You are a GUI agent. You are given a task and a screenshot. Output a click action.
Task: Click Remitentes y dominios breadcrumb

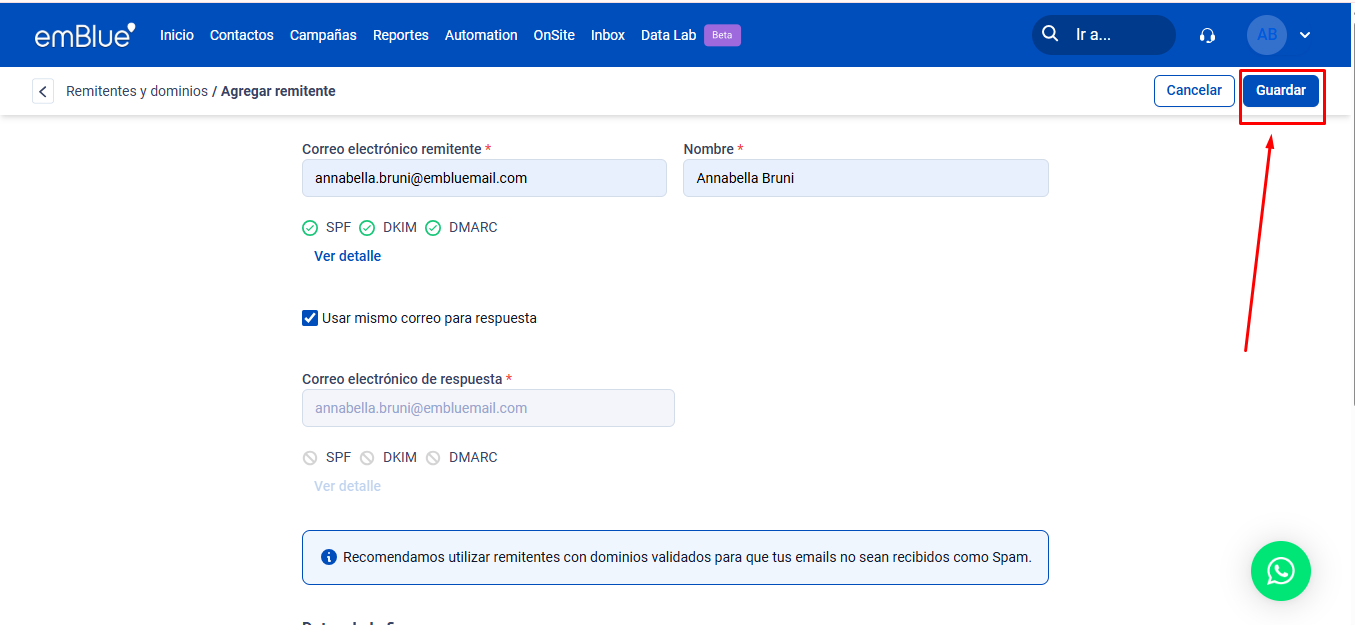137,91
